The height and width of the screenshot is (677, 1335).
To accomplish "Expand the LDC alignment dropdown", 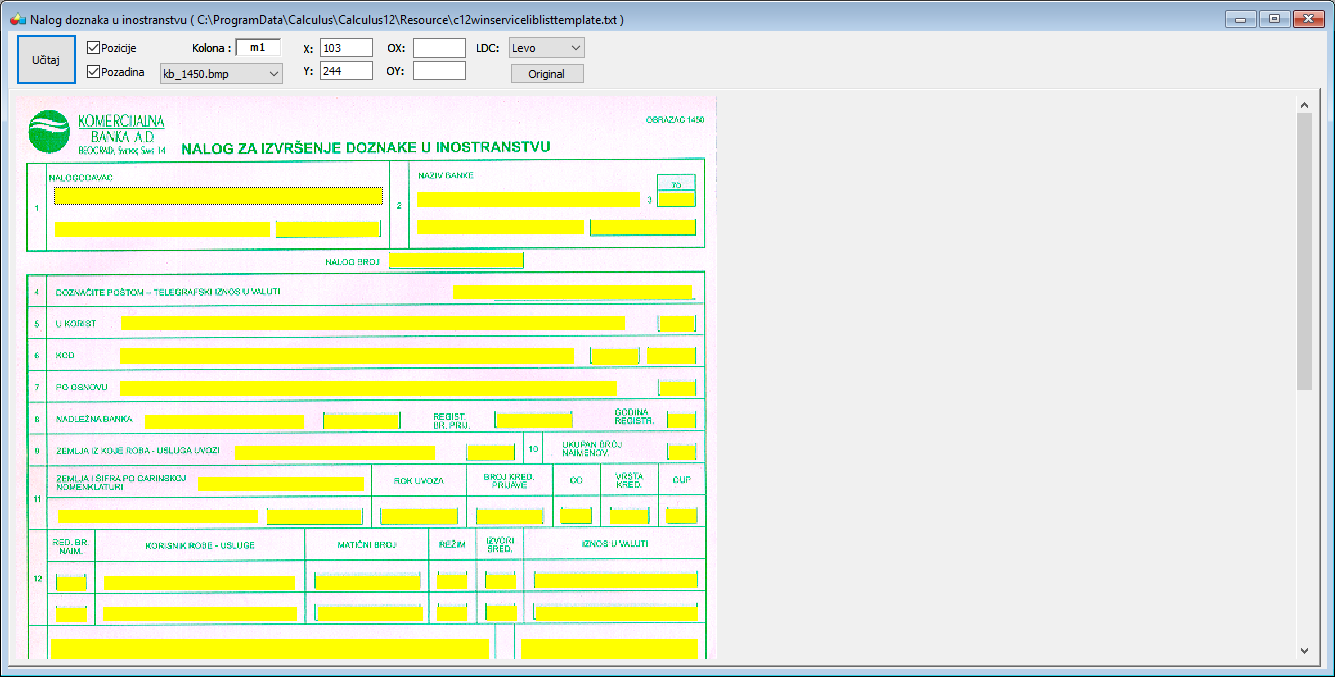I will point(546,48).
